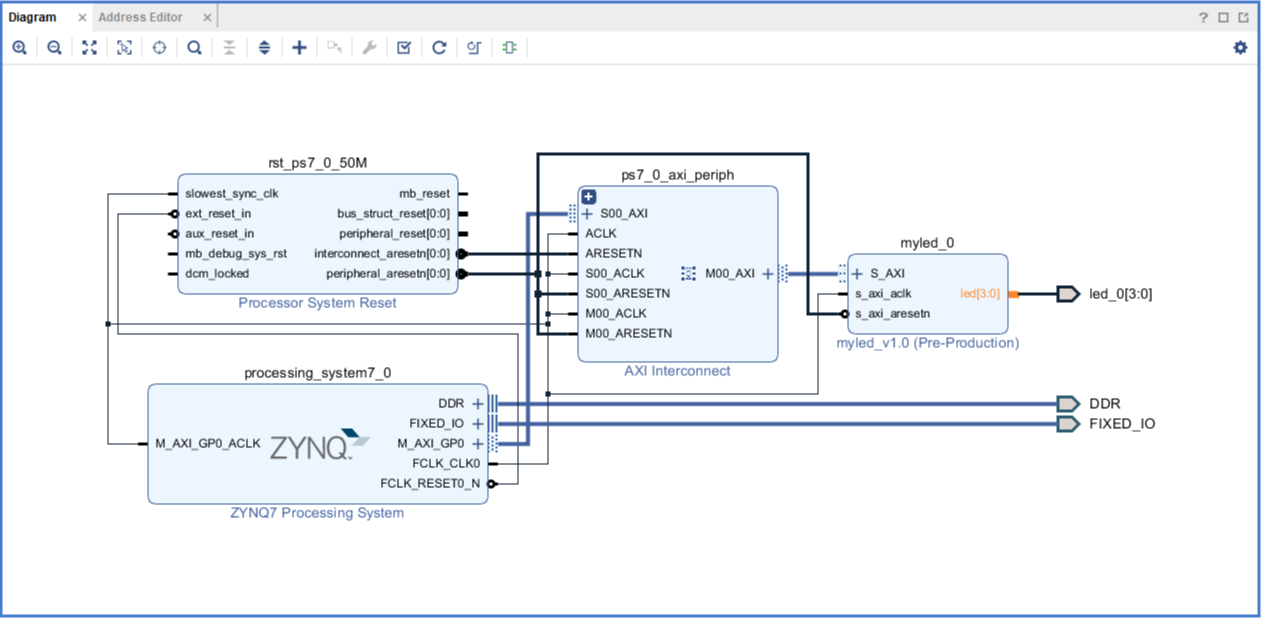Select the FCLK_CLK0 pin
The image size is (1263, 619).
[446, 464]
